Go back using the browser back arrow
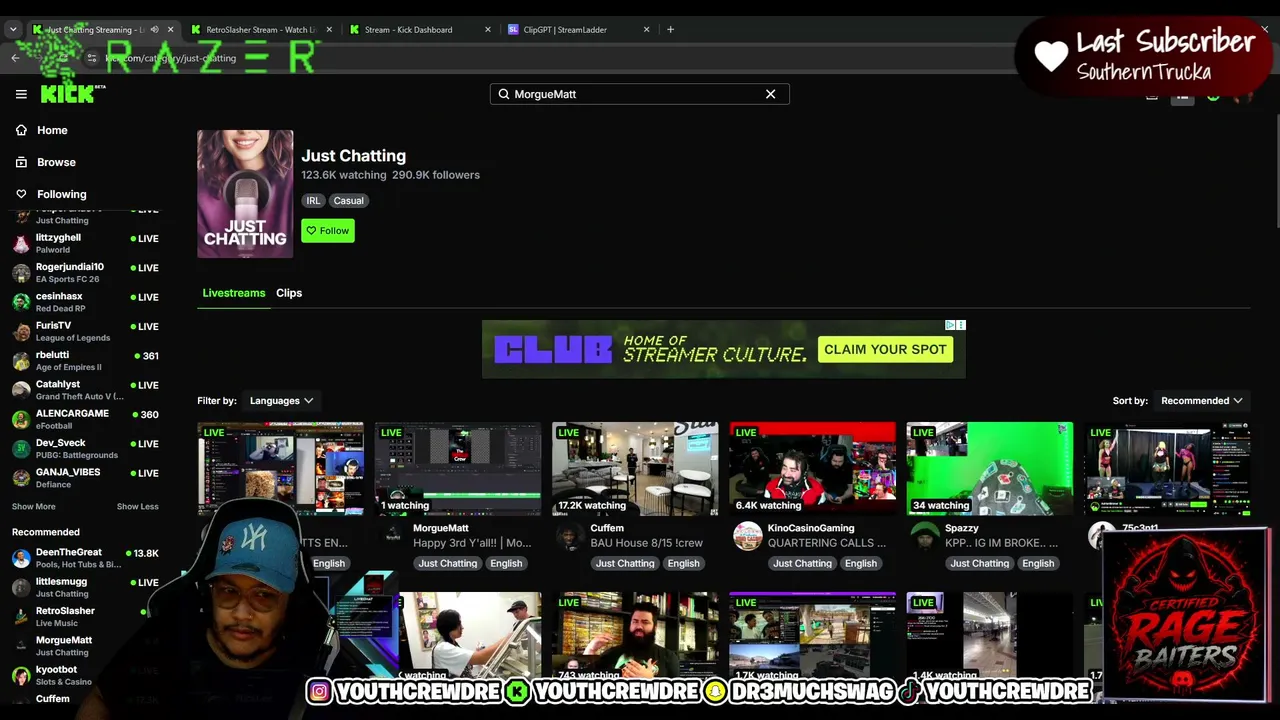 click(15, 58)
